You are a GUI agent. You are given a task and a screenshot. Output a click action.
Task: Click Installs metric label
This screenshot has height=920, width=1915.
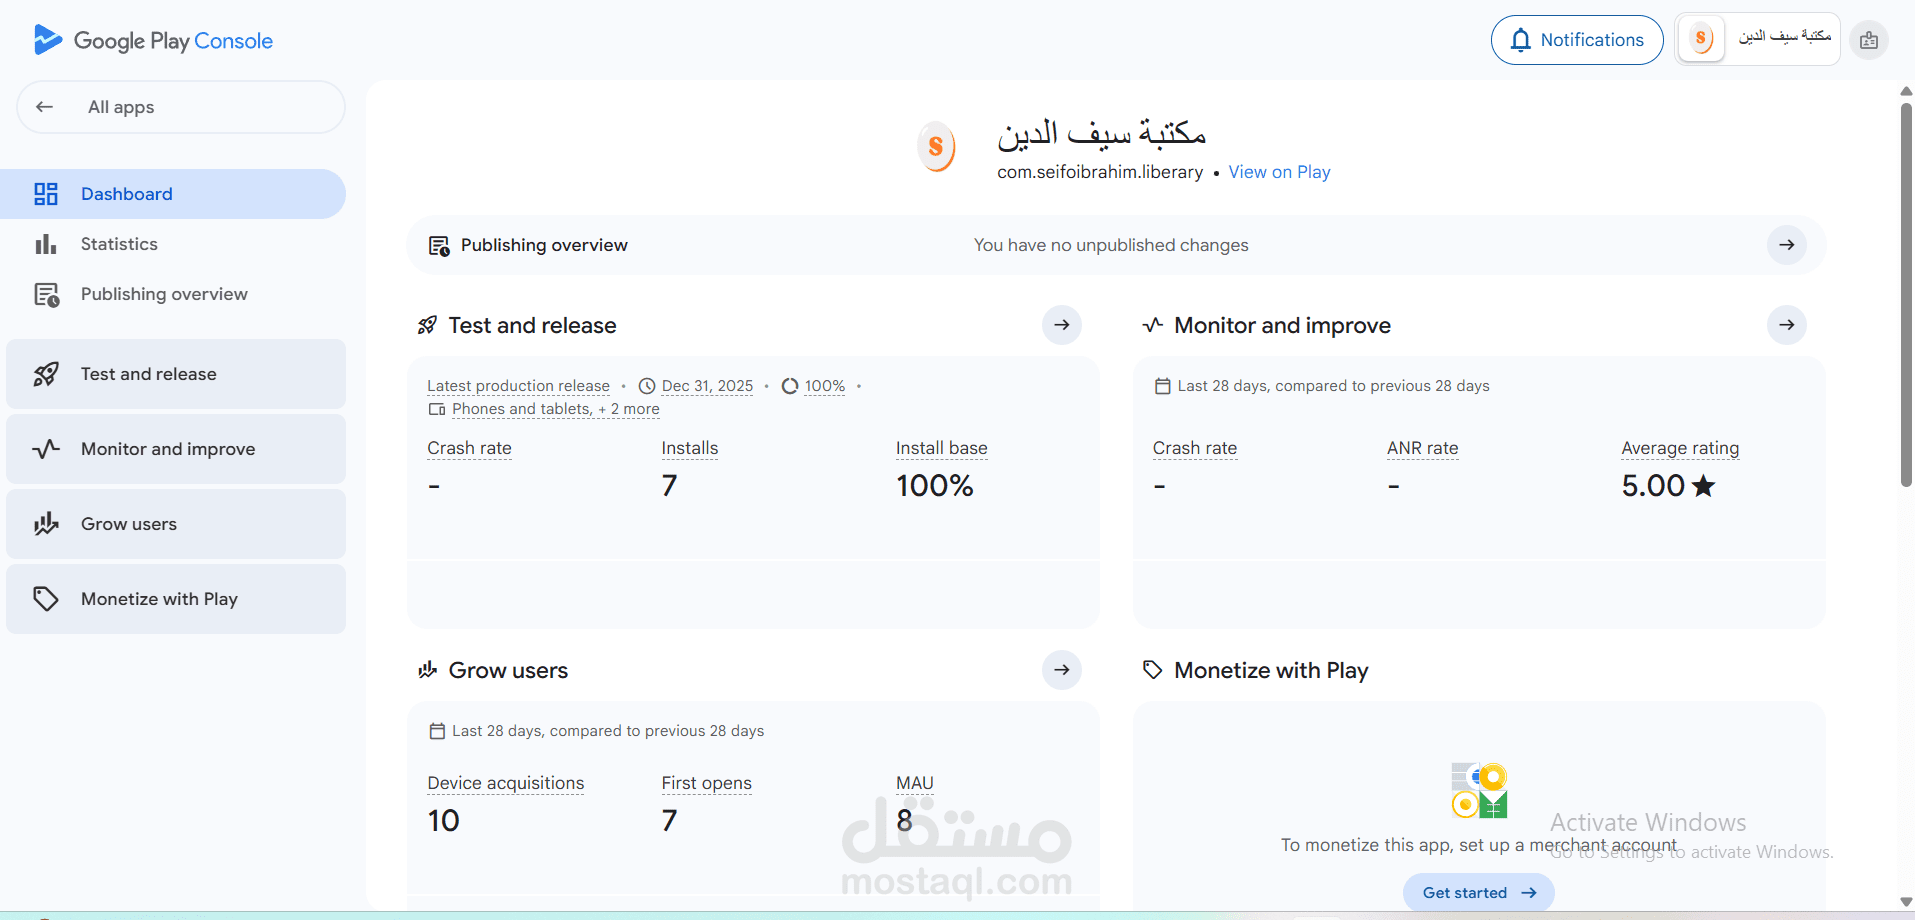click(690, 448)
